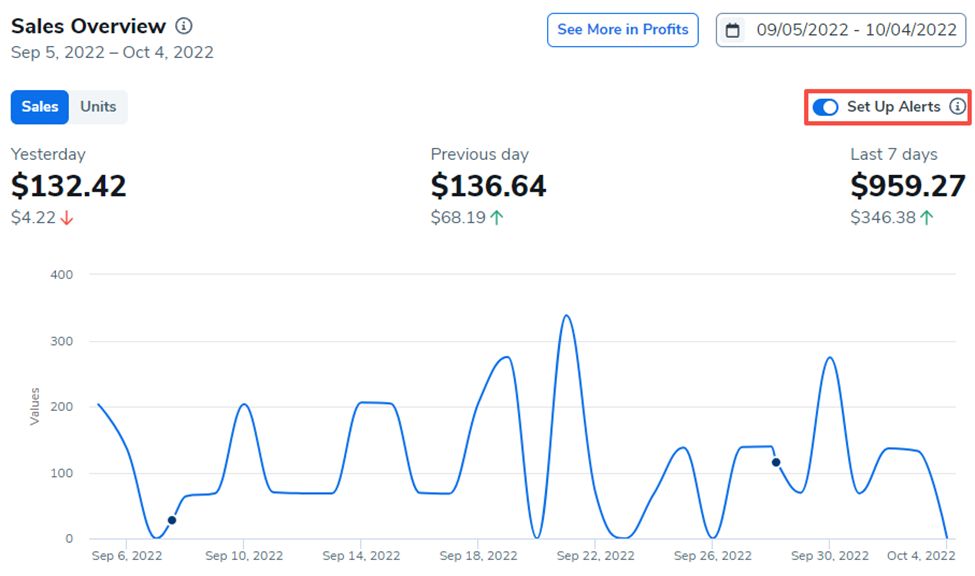Click the Sales Overview heading text
The width and height of the screenshot is (975, 576).
[88, 26]
